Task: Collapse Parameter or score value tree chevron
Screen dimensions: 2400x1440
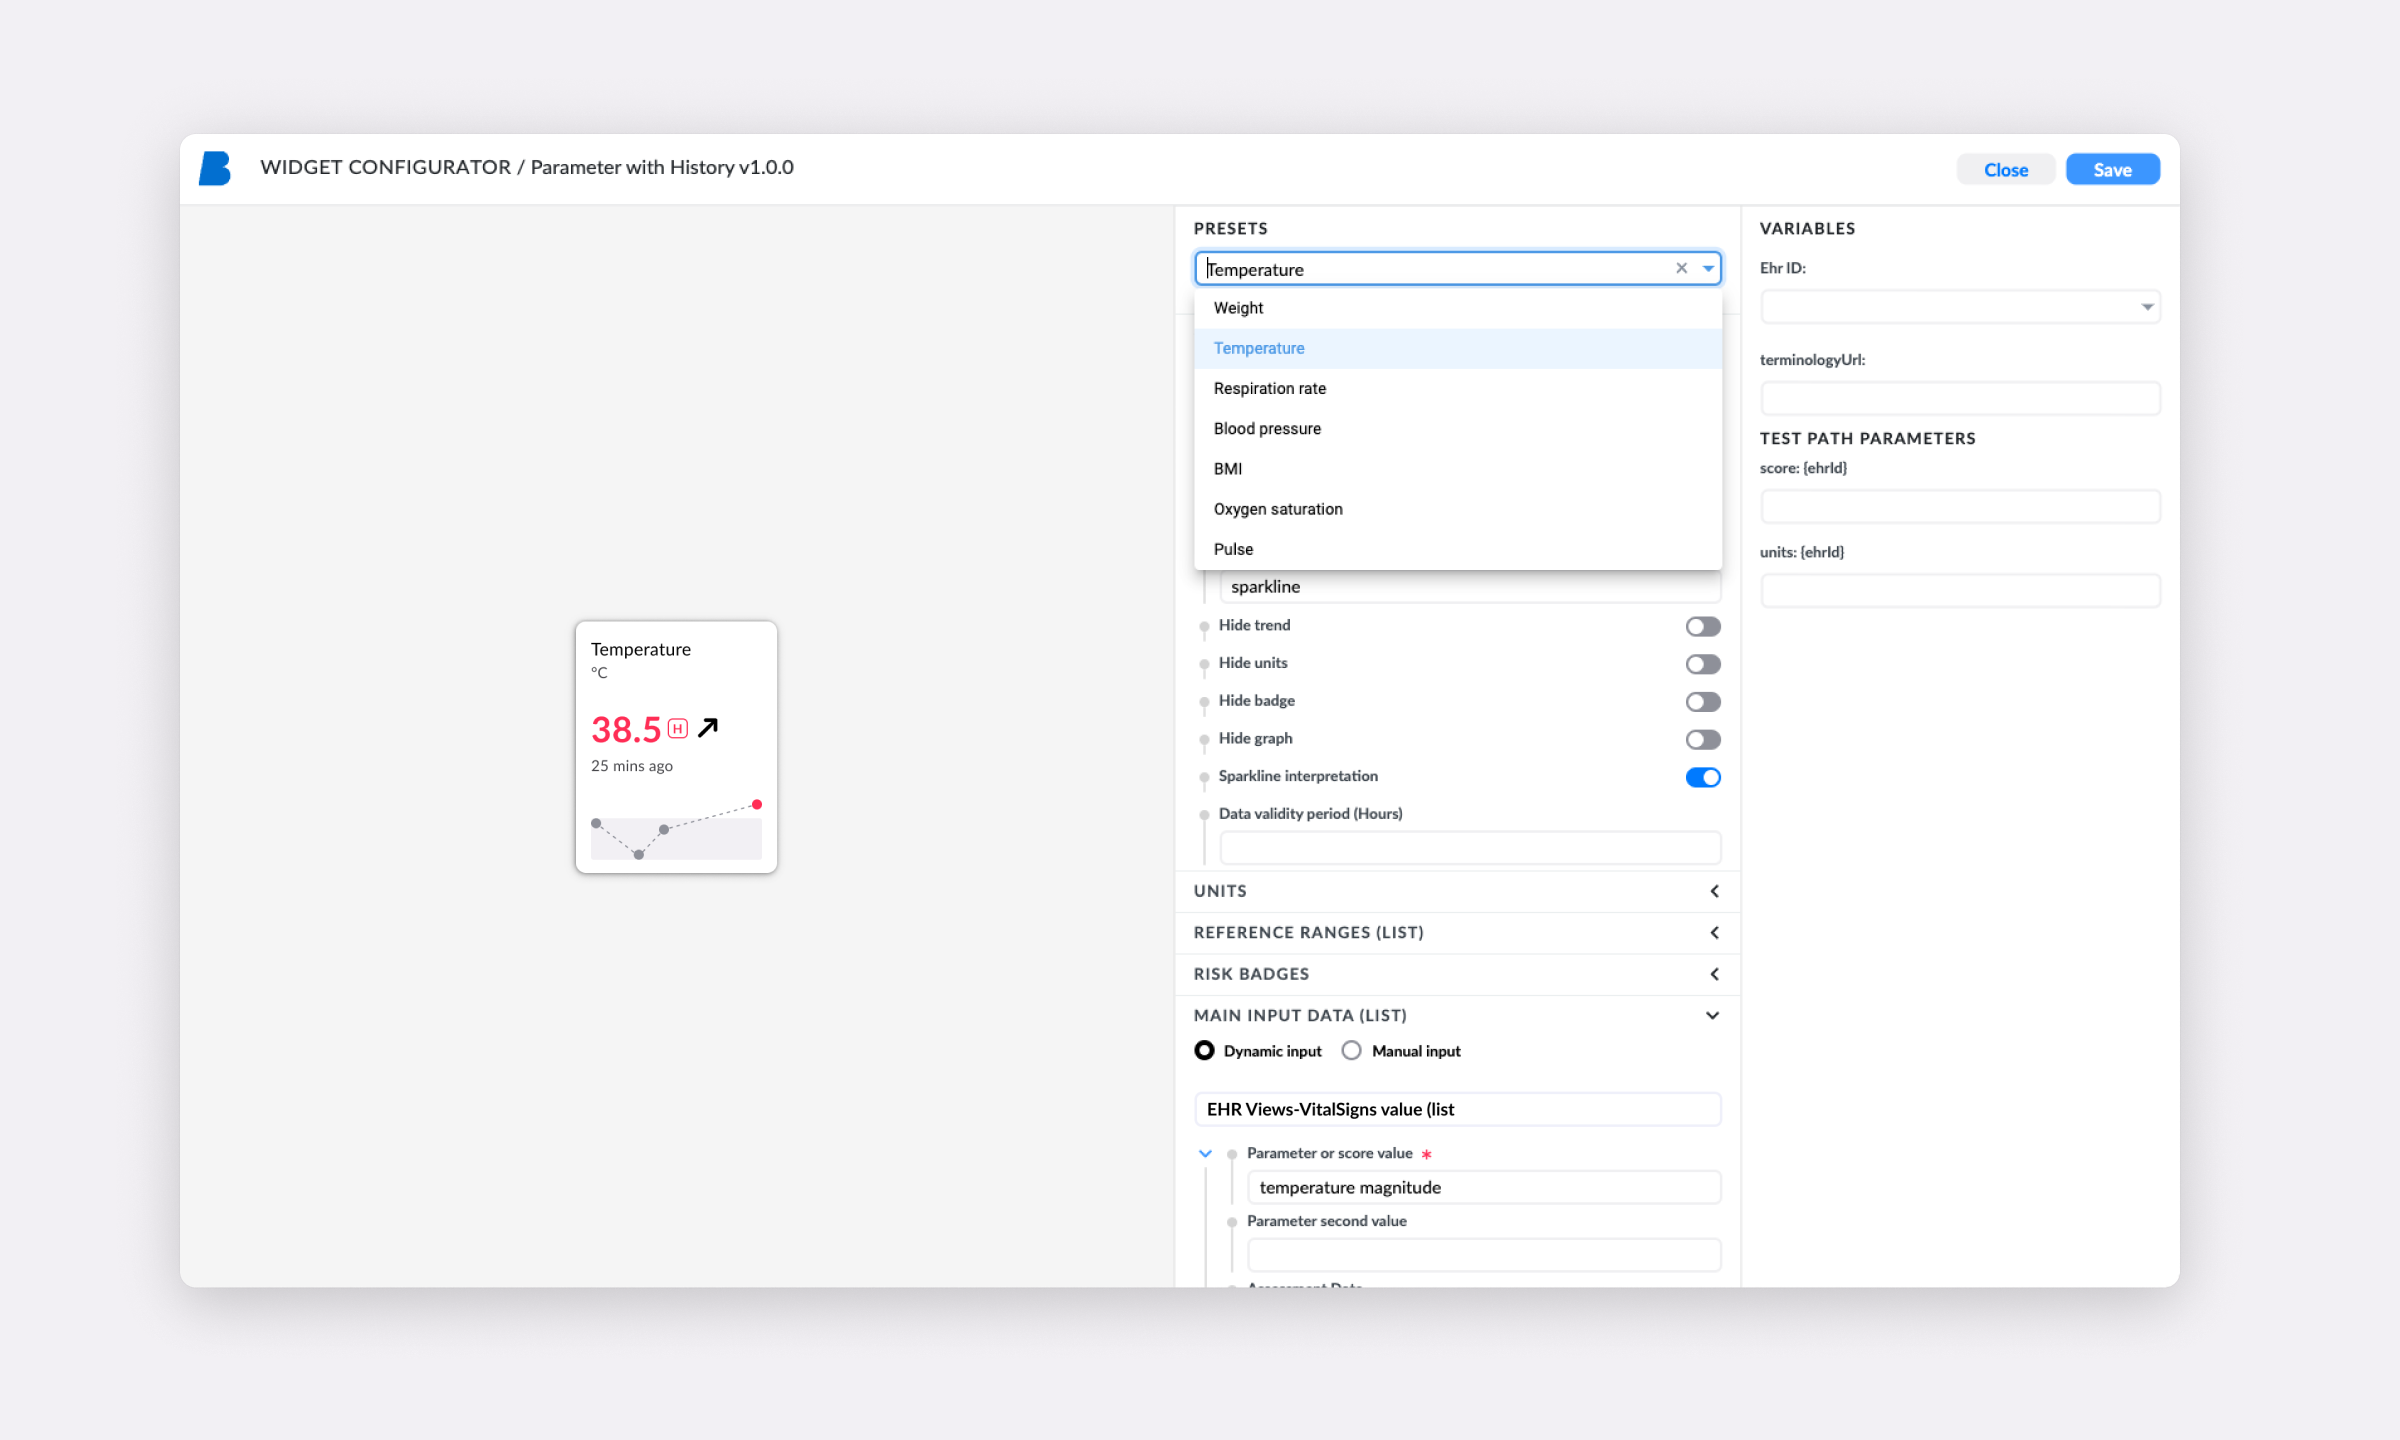Action: pos(1205,1153)
